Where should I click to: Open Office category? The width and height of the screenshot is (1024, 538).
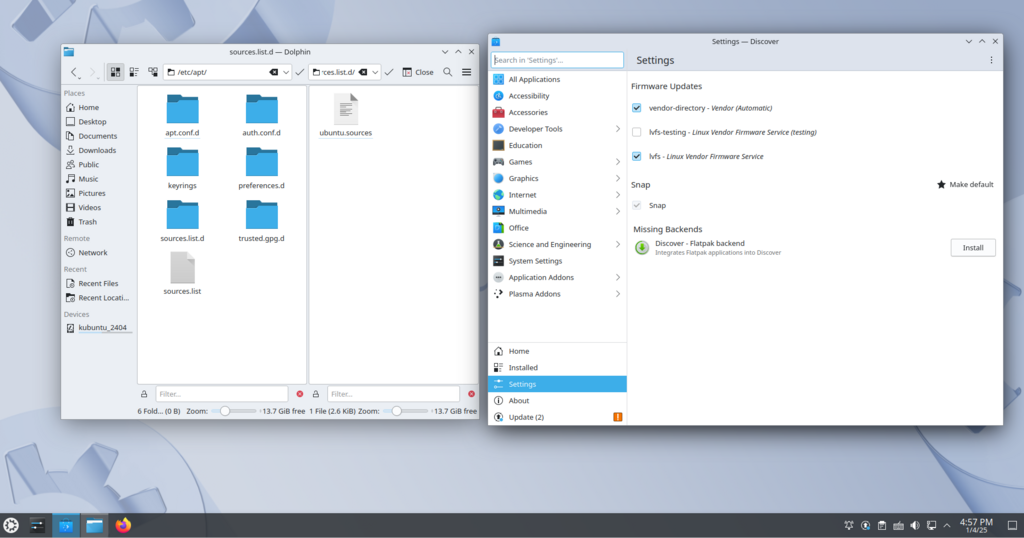[557, 228]
